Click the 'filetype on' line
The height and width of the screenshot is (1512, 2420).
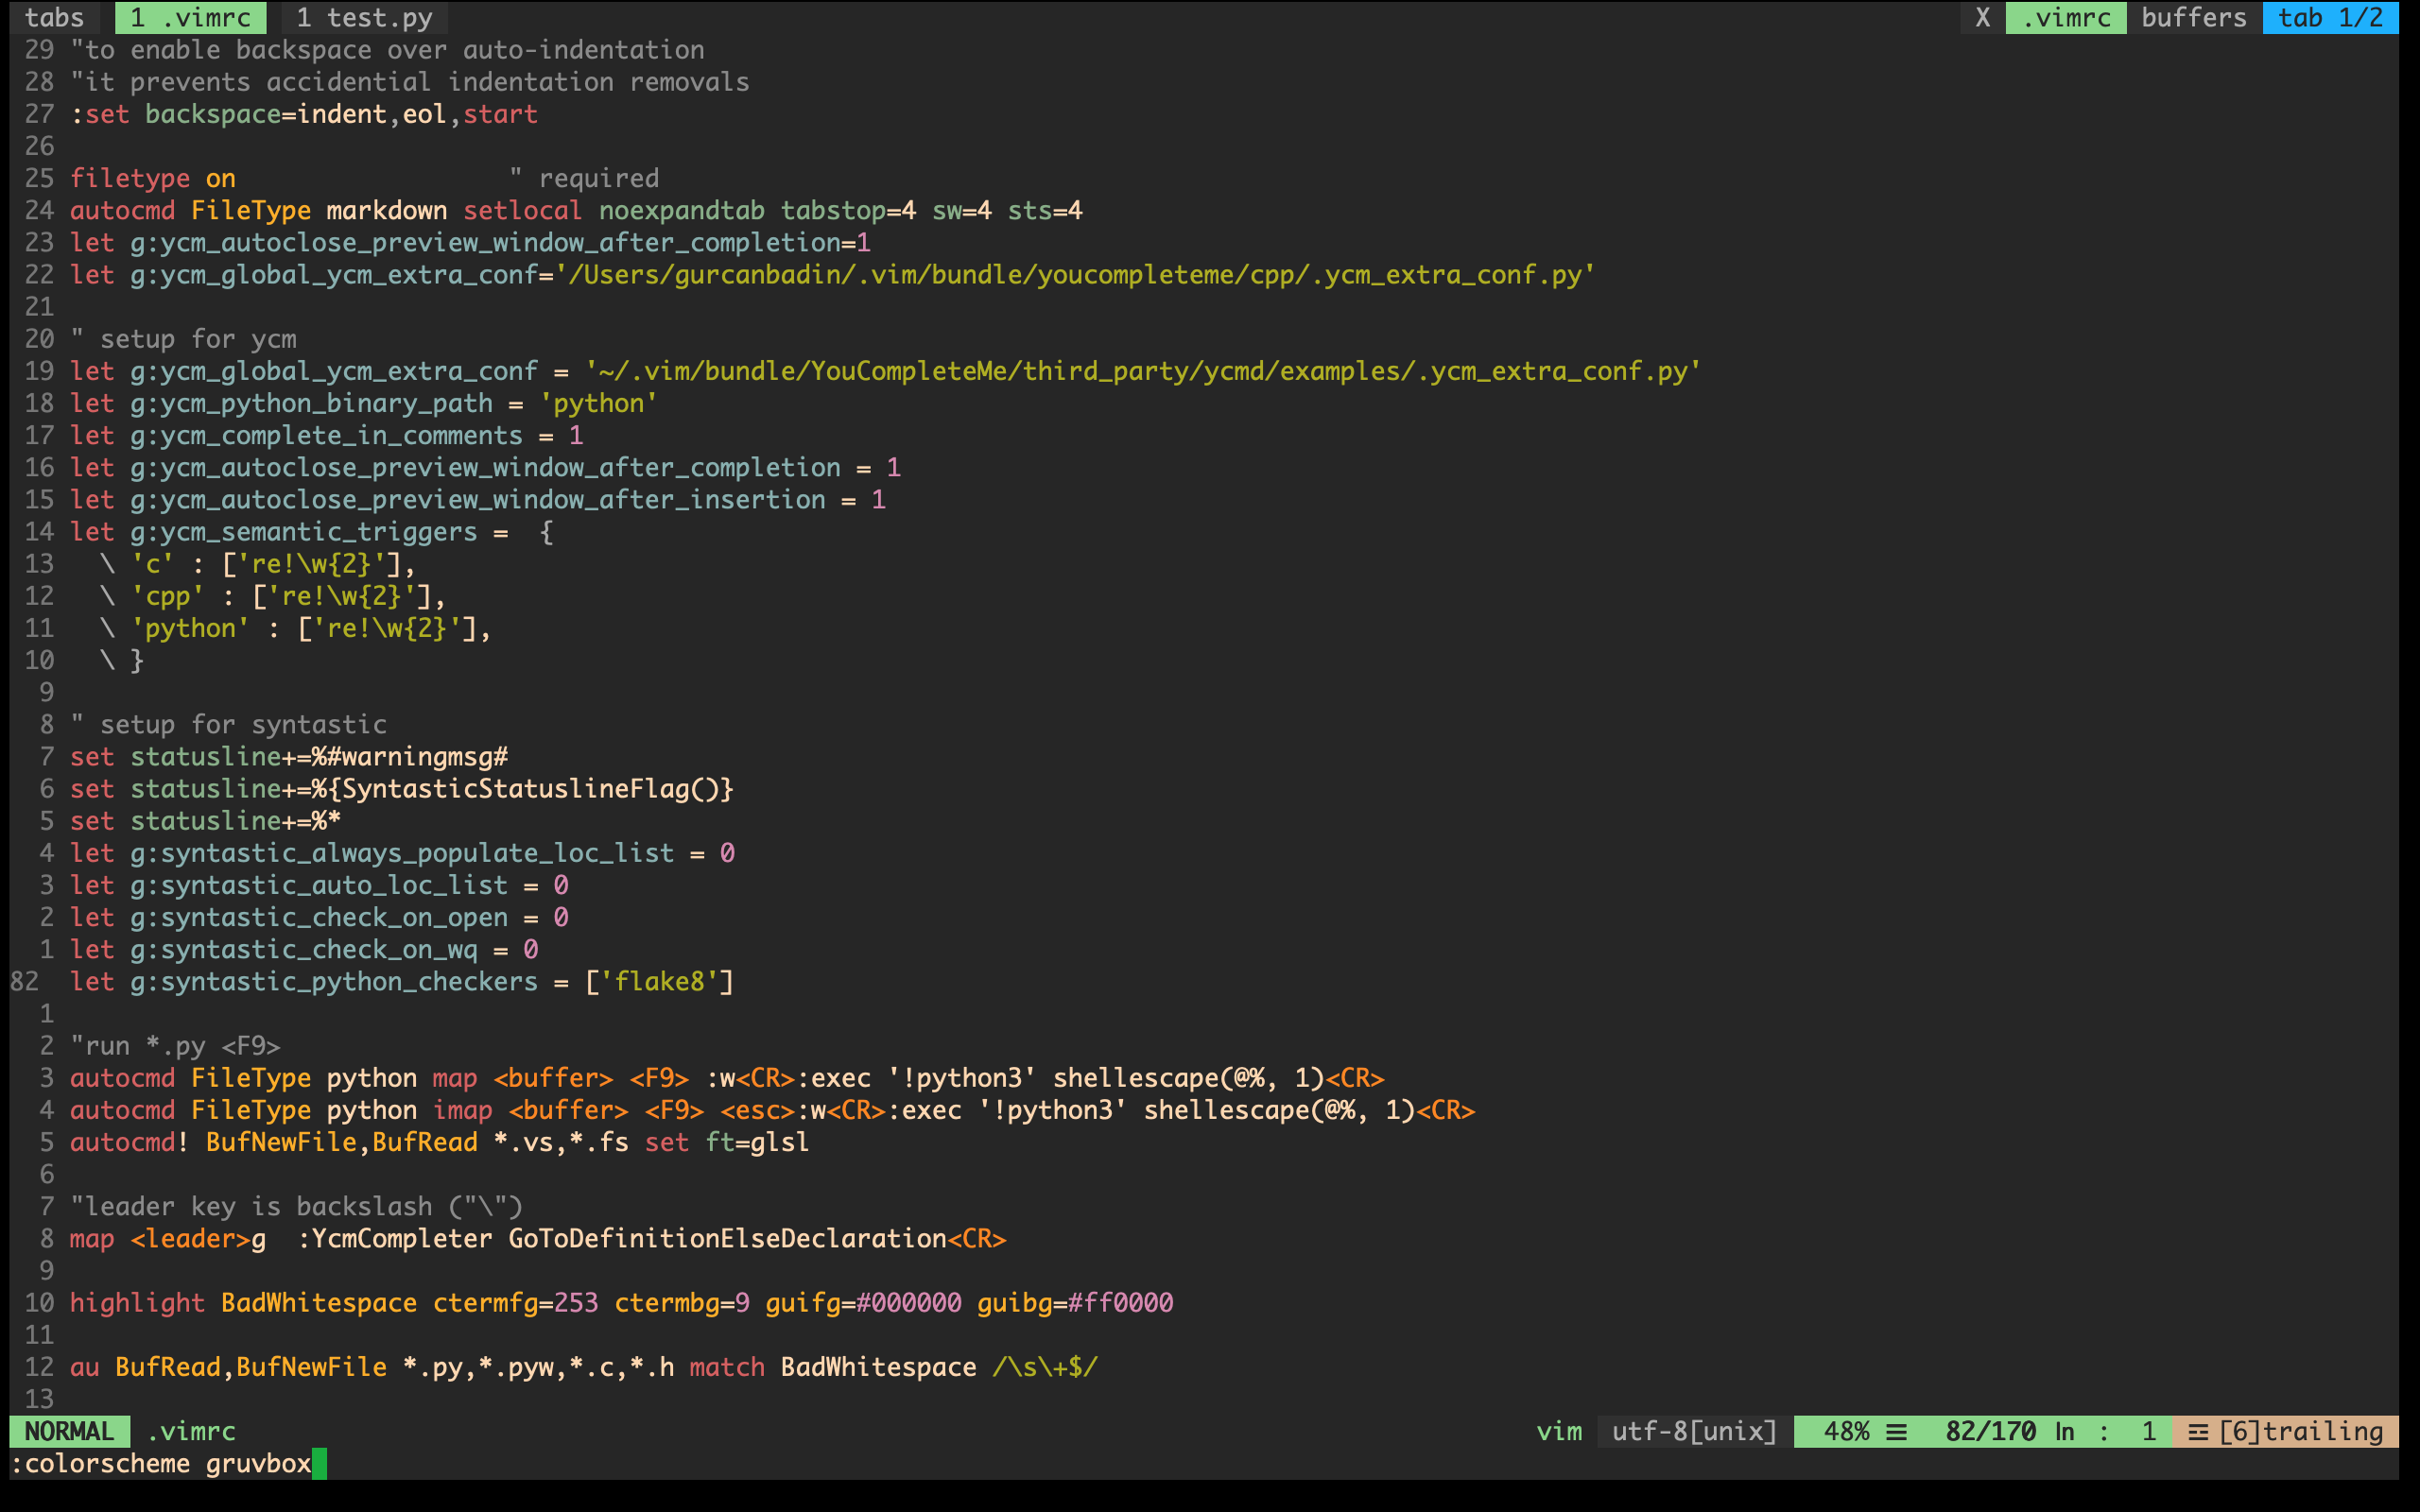tap(153, 178)
